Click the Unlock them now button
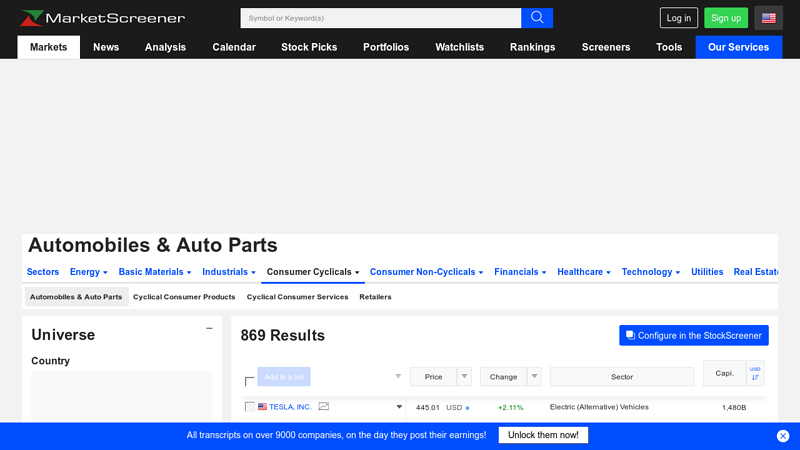This screenshot has width=800, height=450. point(543,435)
